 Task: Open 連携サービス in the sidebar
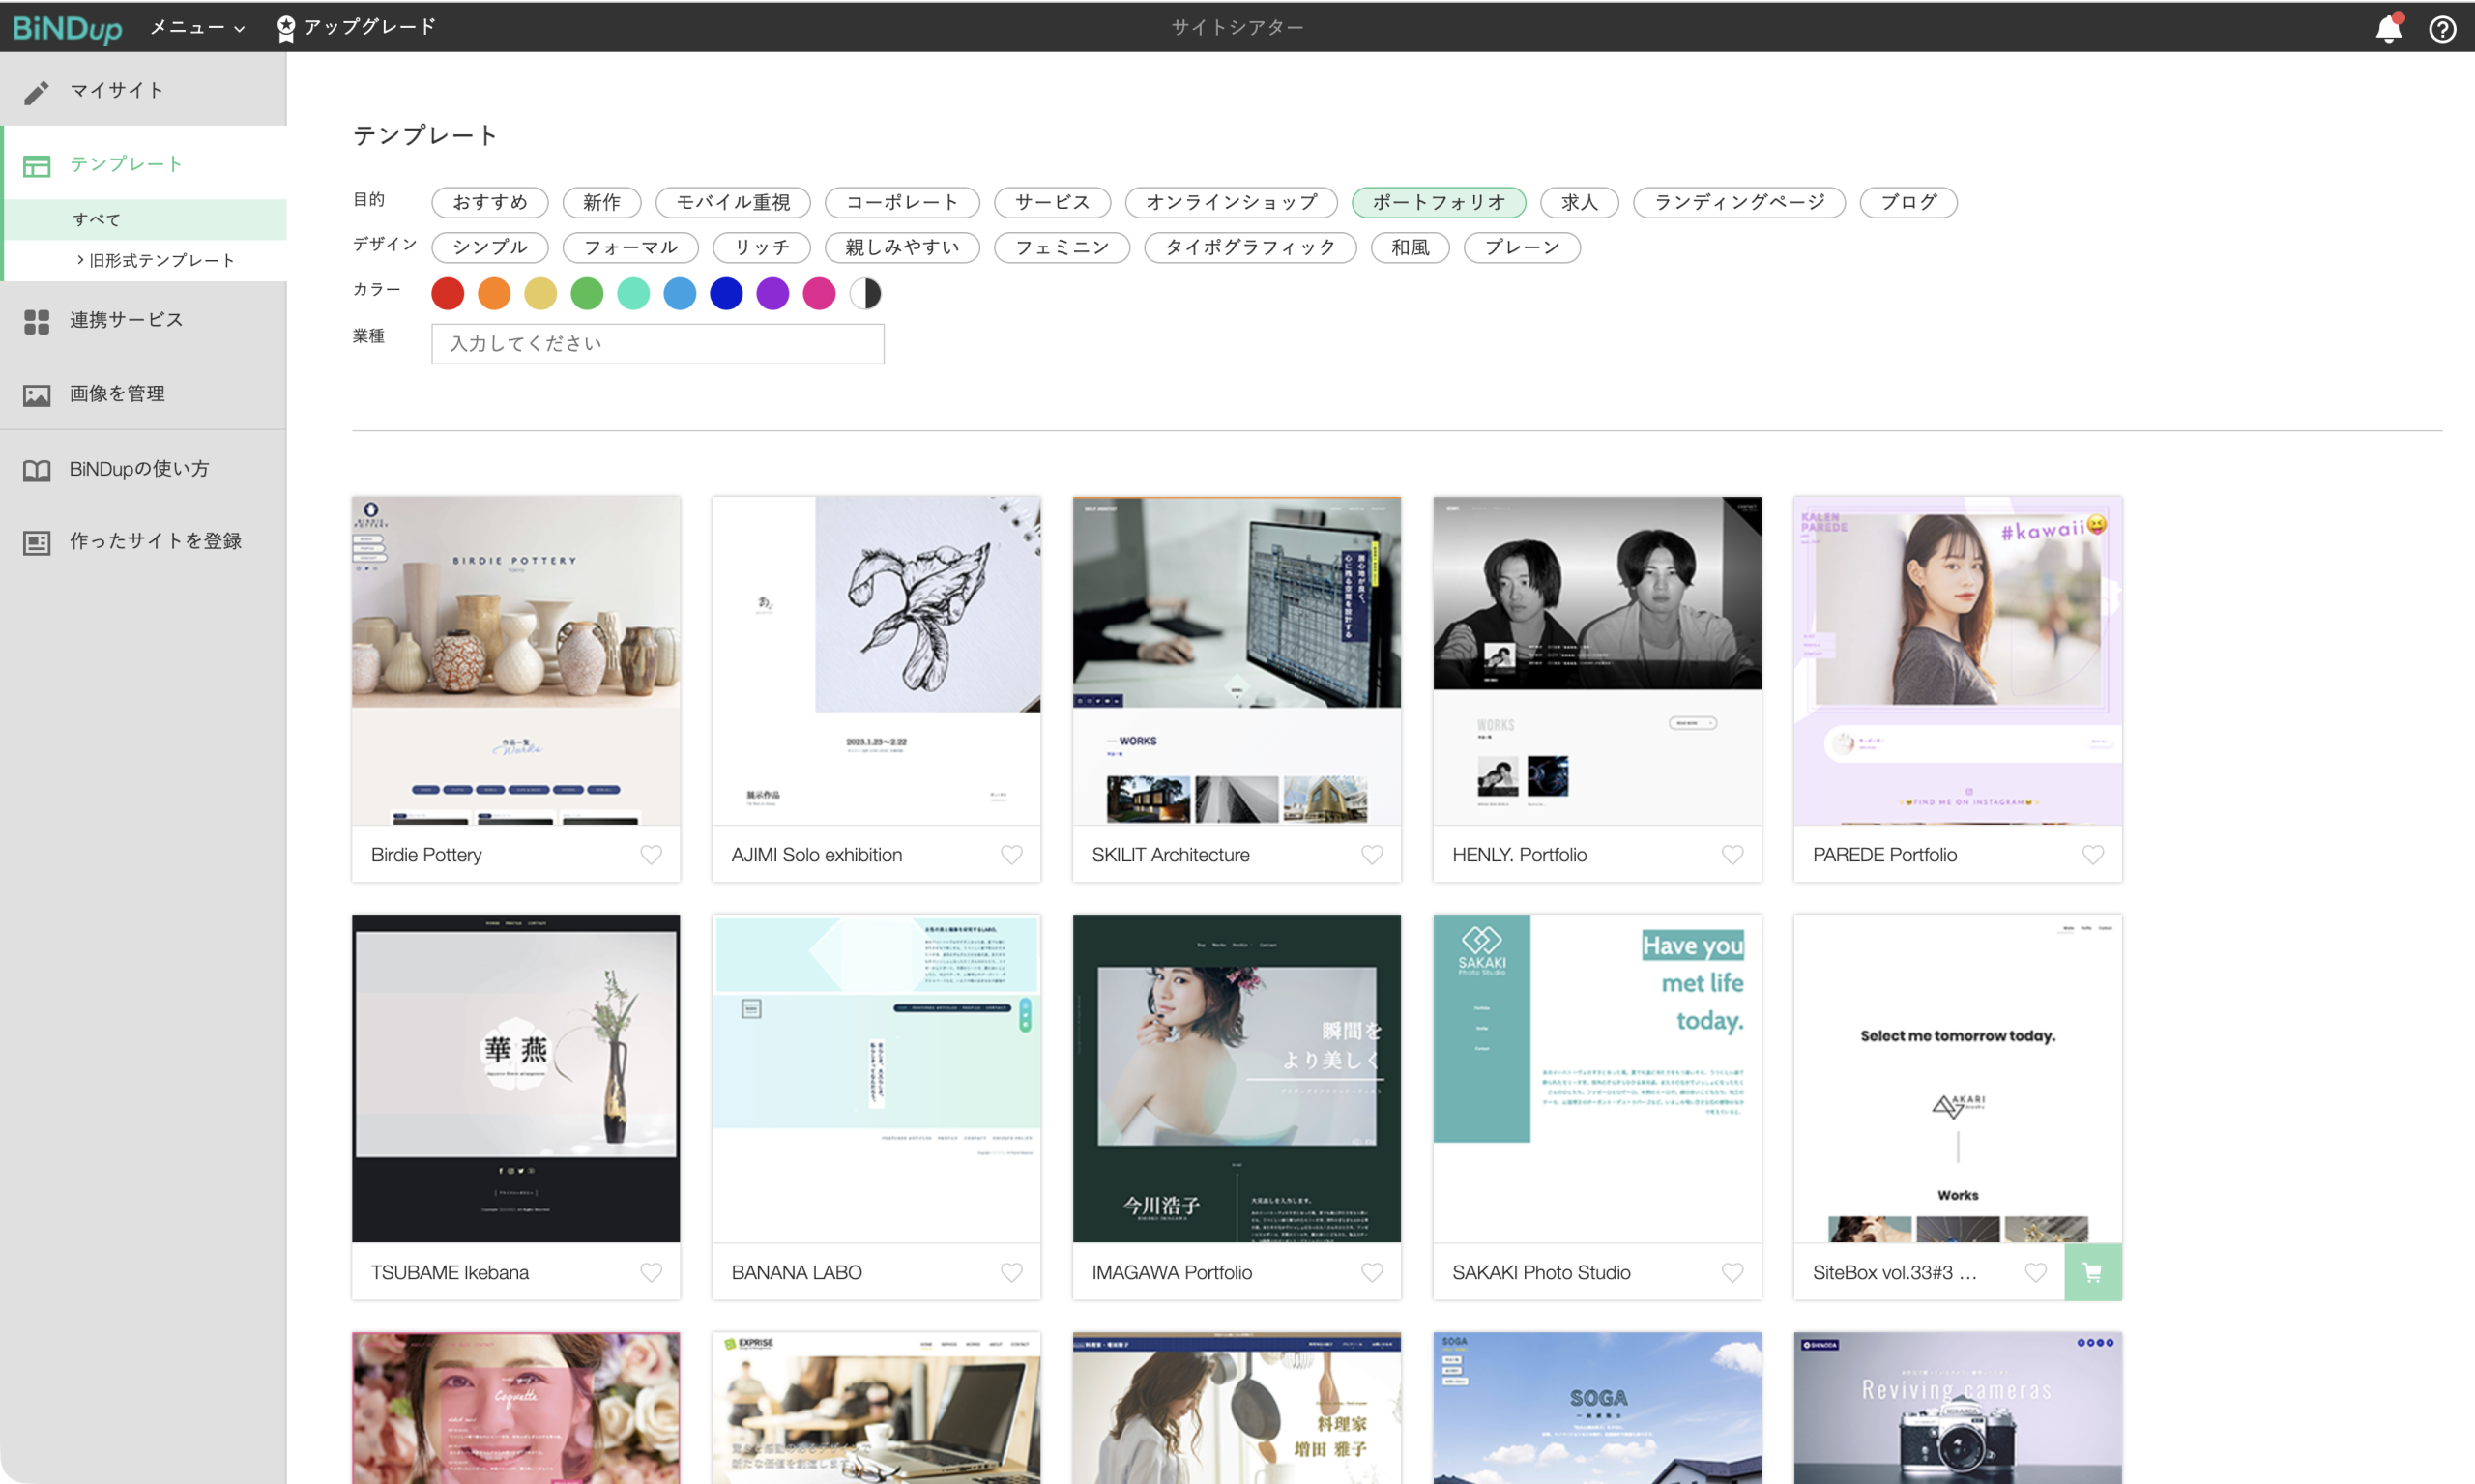143,320
